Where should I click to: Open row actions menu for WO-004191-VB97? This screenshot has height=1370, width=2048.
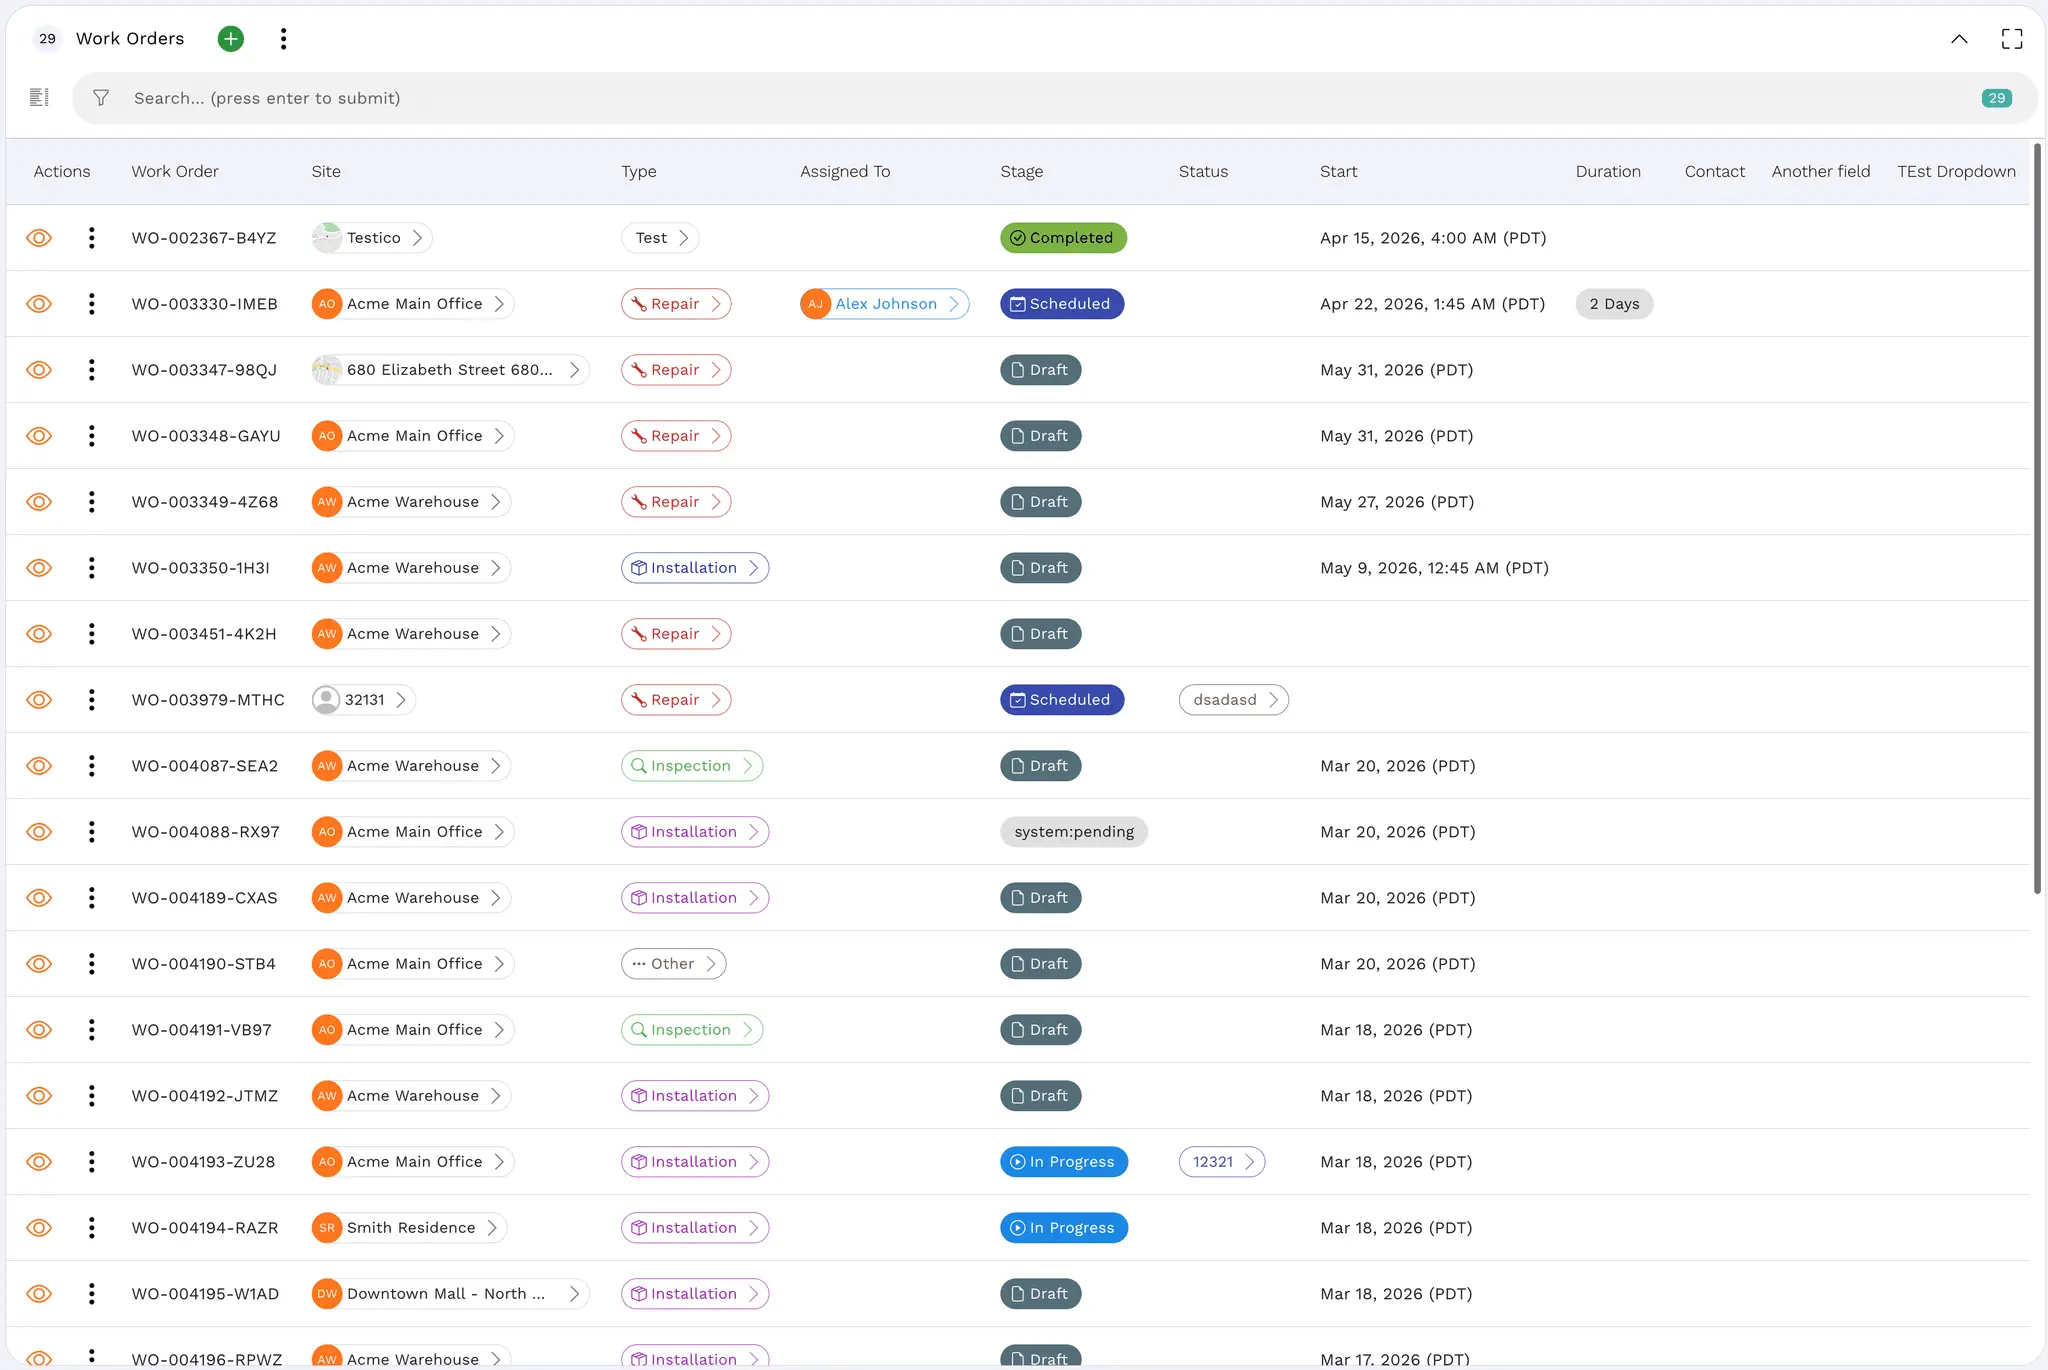coord(92,1030)
